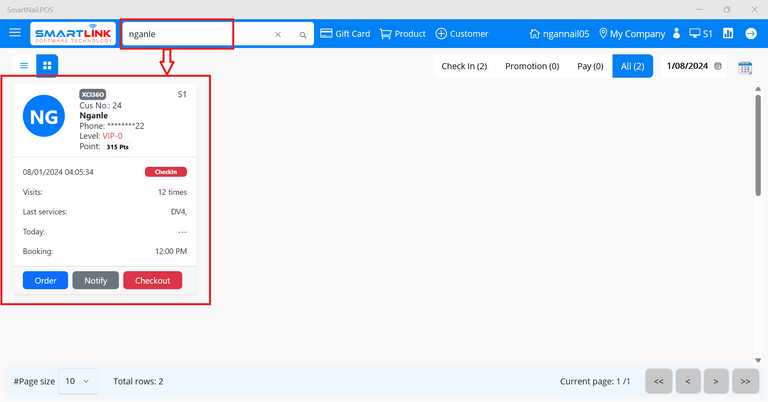Click the magnifier search icon
Image resolution: width=768 pixels, height=402 pixels.
point(303,34)
